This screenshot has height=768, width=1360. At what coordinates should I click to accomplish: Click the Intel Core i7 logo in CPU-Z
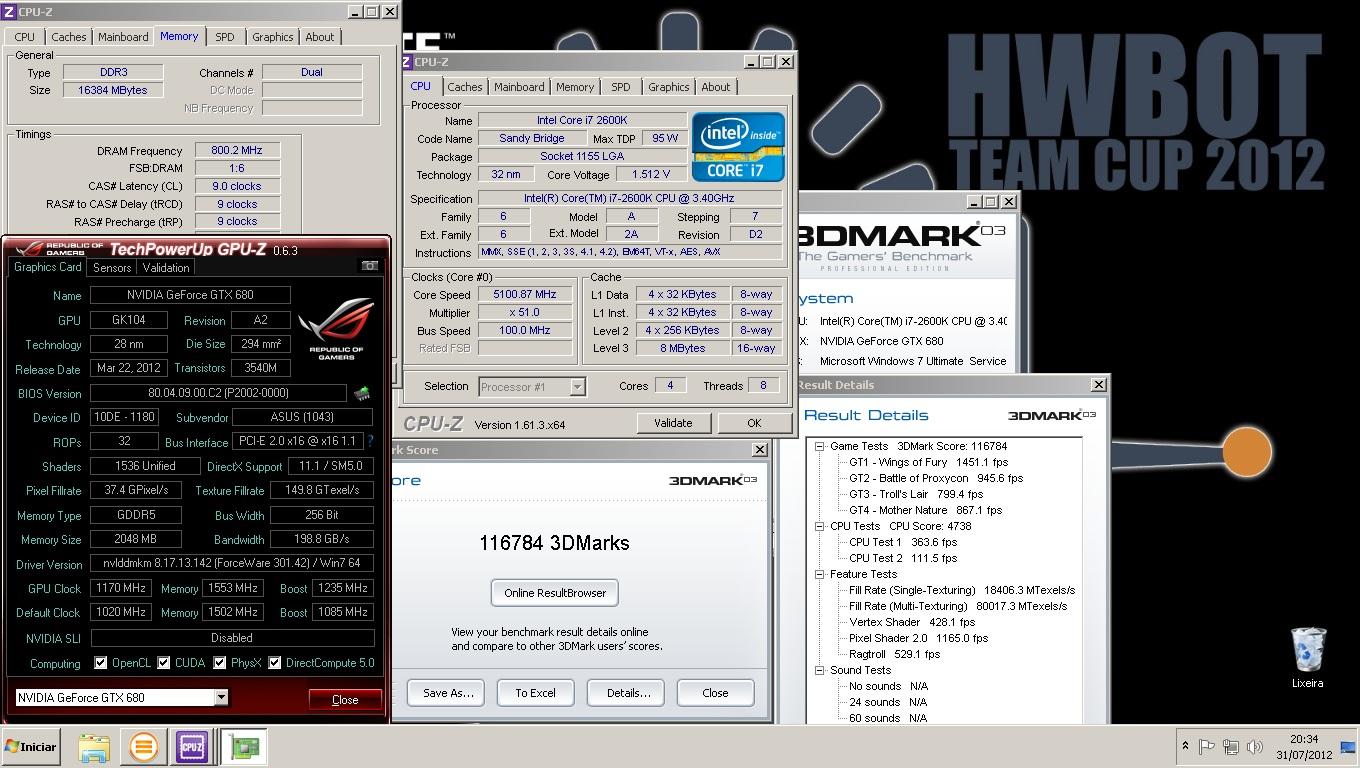738,147
